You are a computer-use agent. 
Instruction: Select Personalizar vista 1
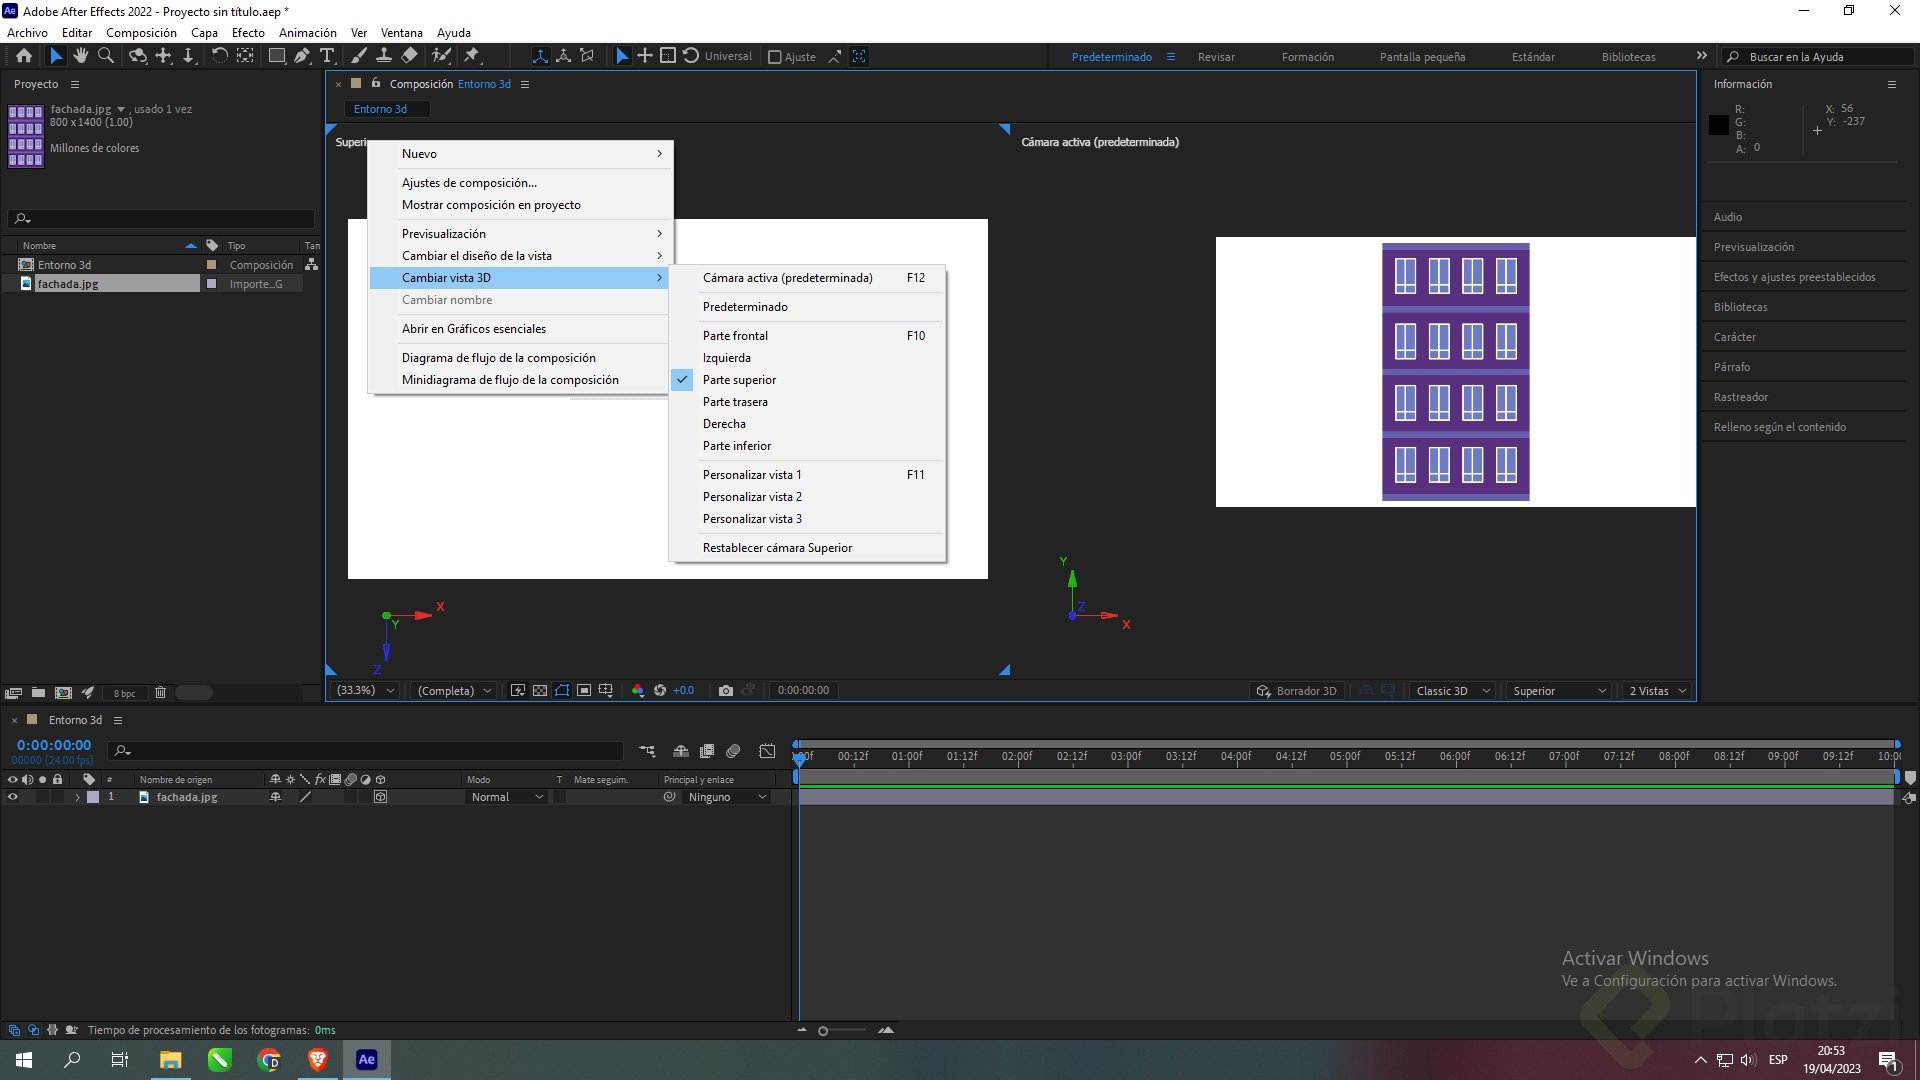click(x=806, y=475)
